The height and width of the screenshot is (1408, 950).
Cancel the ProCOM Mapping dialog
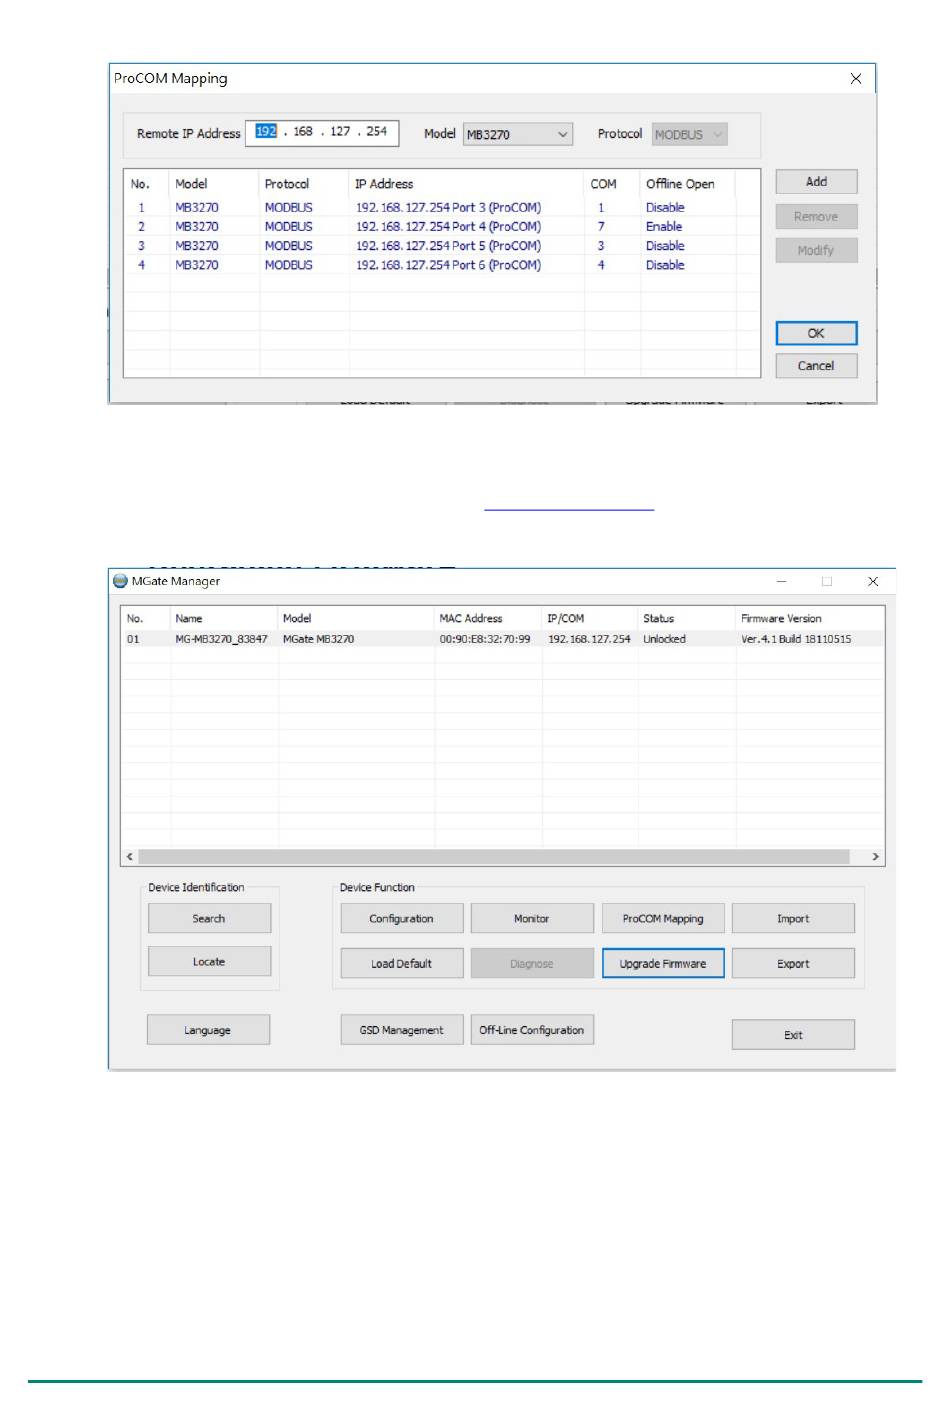tap(816, 365)
